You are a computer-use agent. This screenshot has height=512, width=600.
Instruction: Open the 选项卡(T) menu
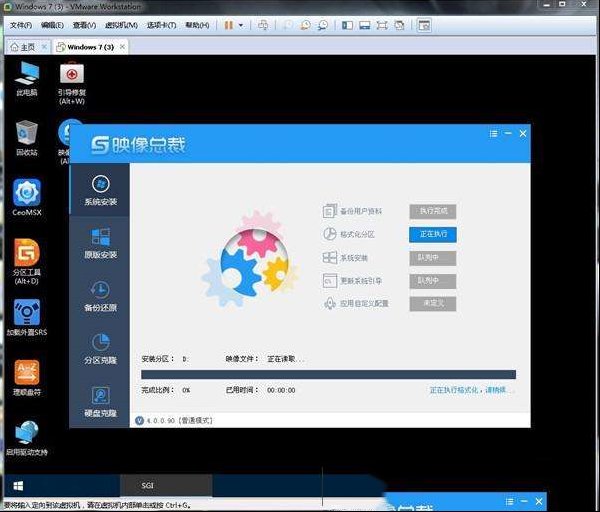point(161,26)
